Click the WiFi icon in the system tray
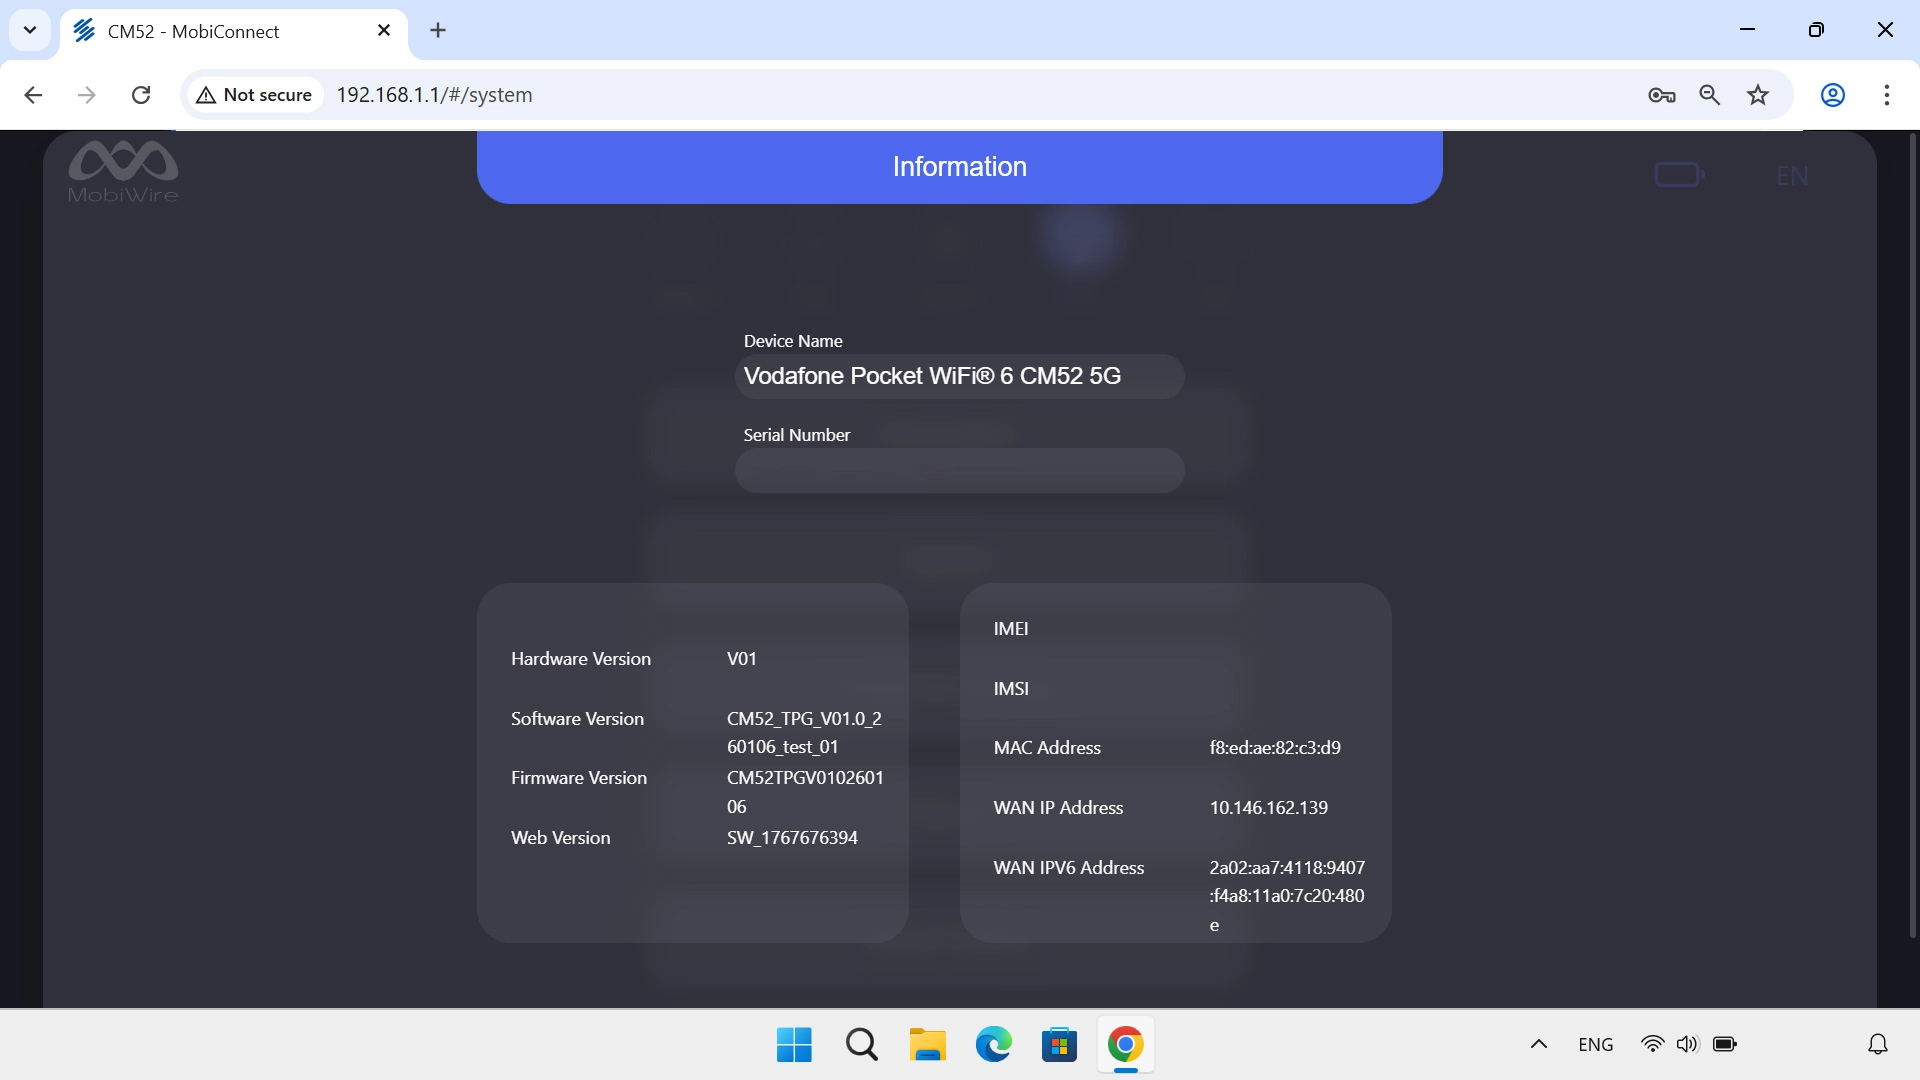Screen dimensions: 1920x1080 [x=1652, y=1043]
